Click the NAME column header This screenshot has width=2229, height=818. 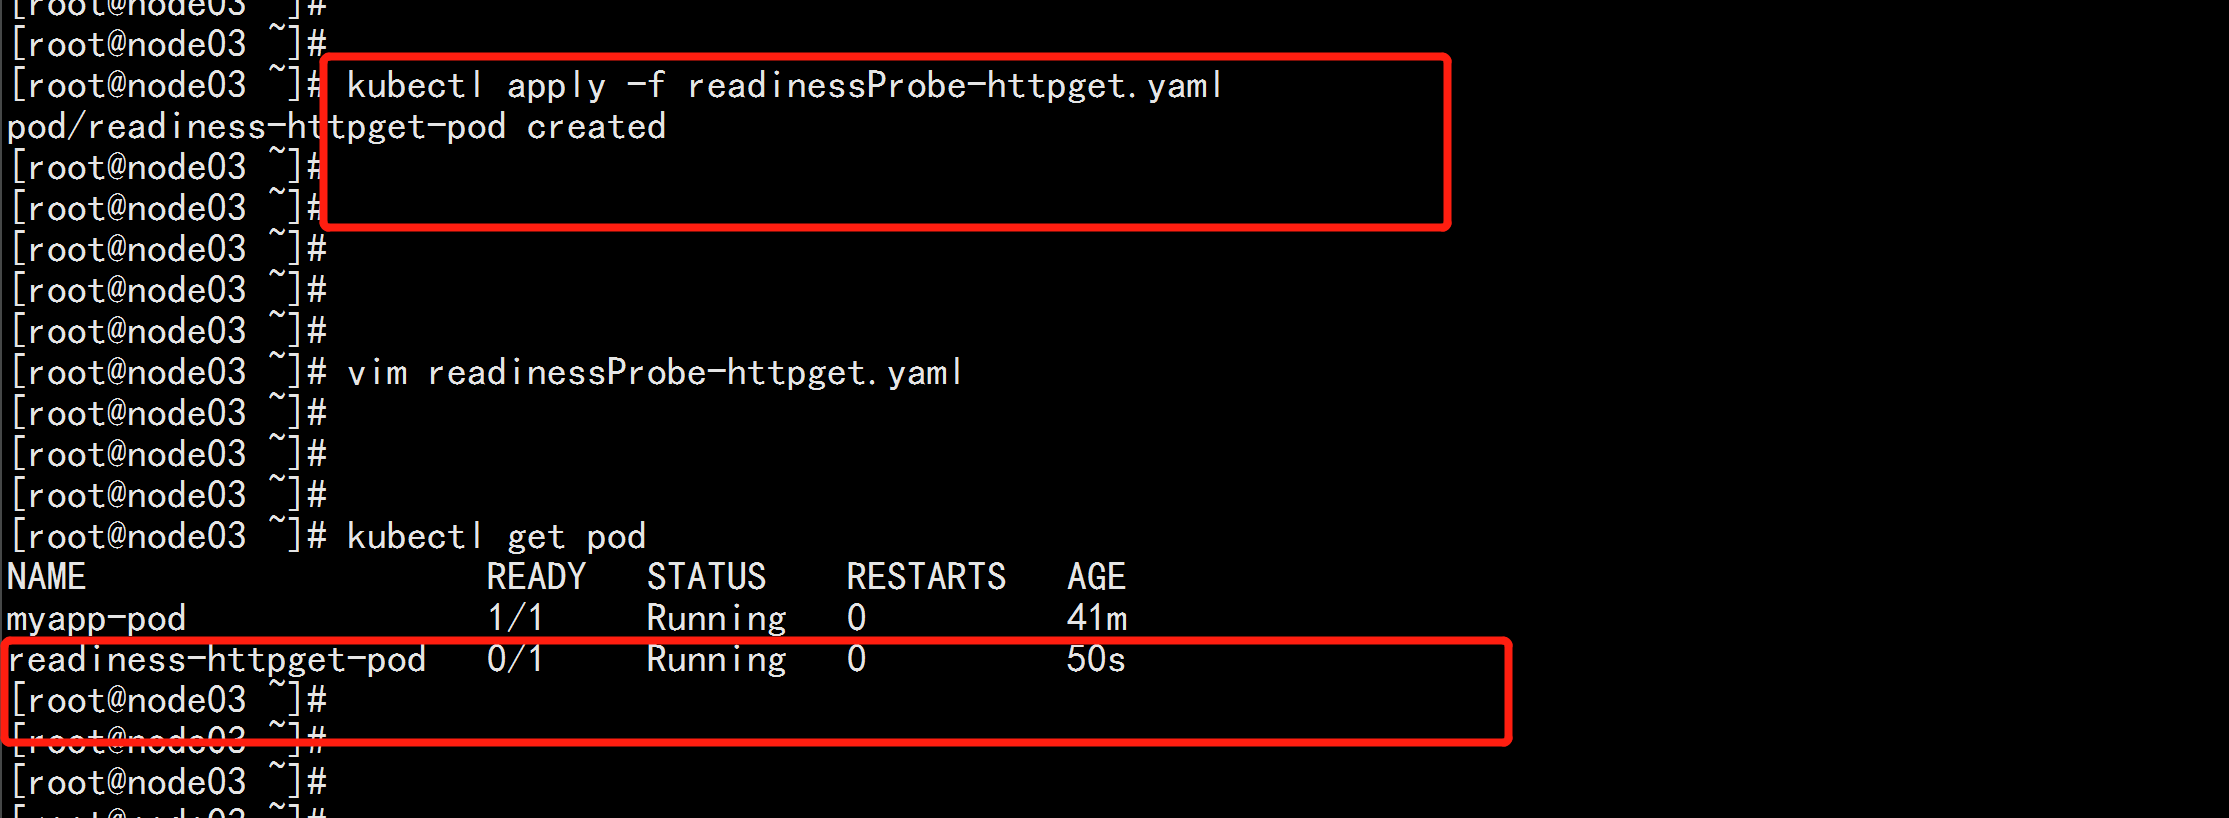[x=46, y=577]
